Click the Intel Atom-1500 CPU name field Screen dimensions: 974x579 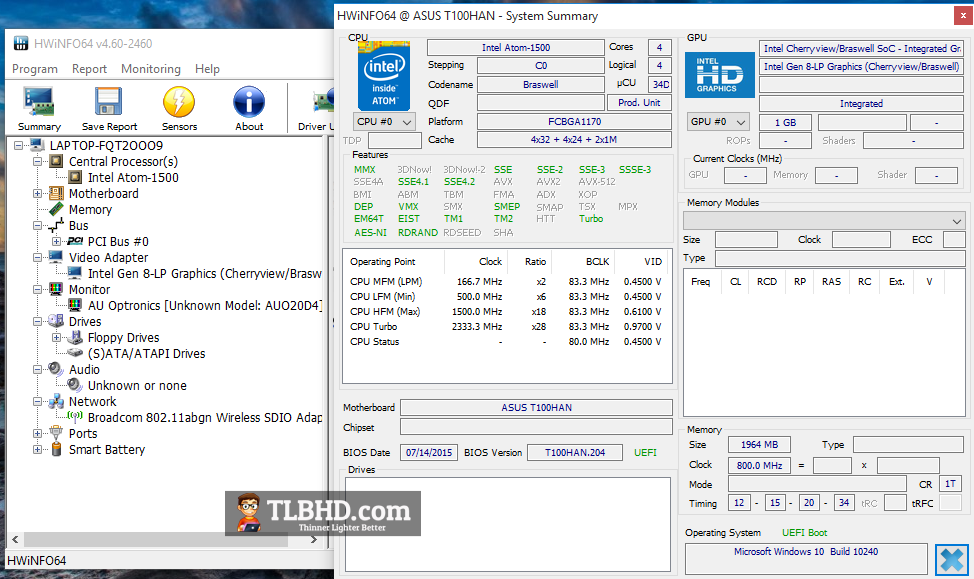(x=516, y=47)
